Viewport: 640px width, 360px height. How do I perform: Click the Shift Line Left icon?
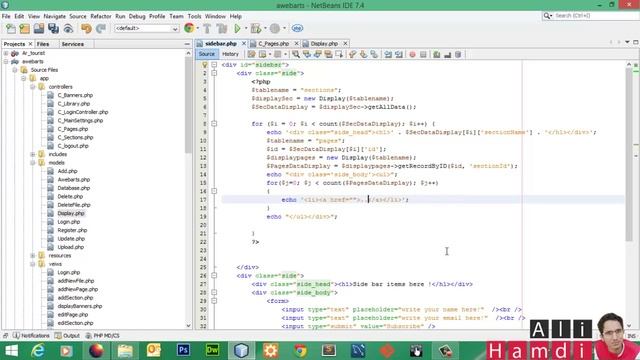388,54
